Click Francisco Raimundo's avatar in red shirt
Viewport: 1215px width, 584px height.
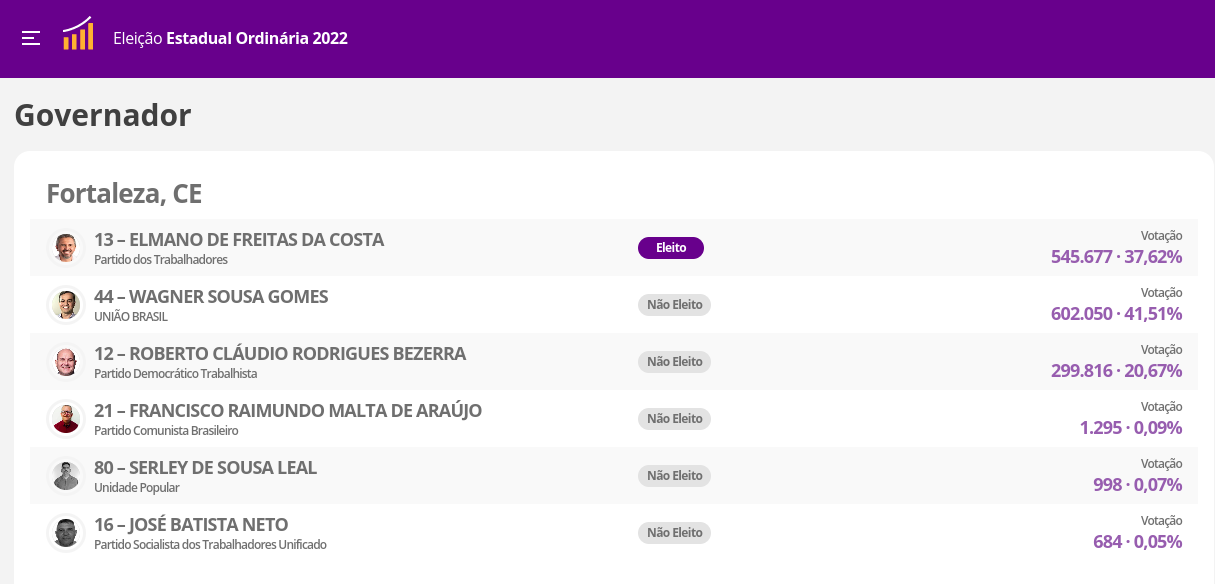[66, 418]
